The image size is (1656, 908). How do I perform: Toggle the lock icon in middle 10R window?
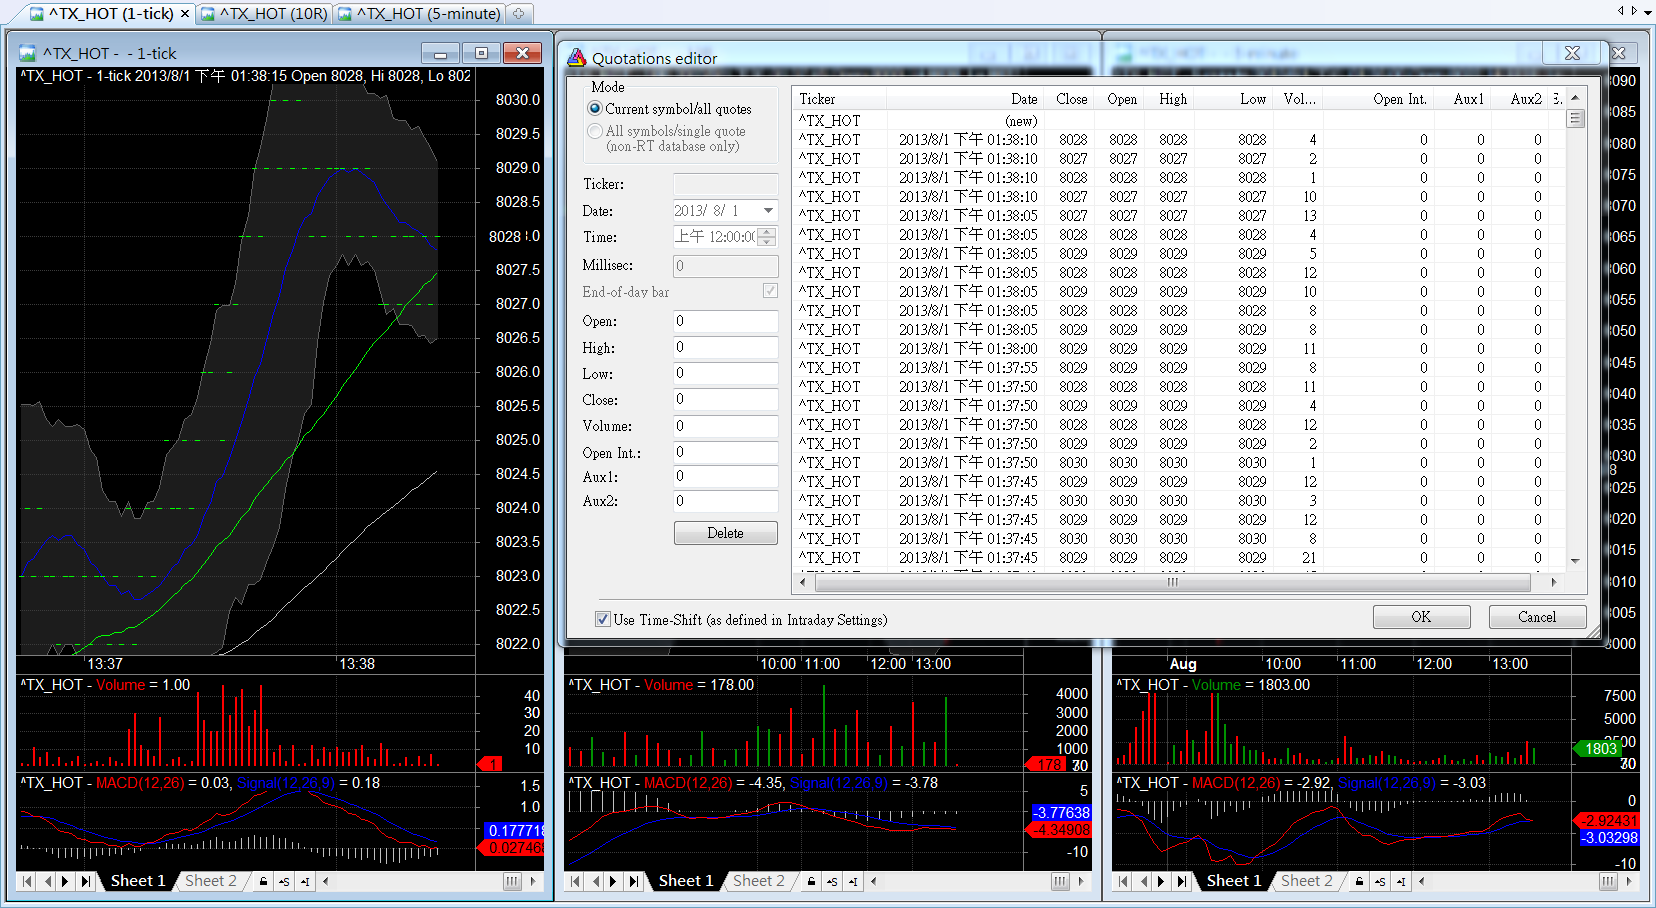[811, 881]
